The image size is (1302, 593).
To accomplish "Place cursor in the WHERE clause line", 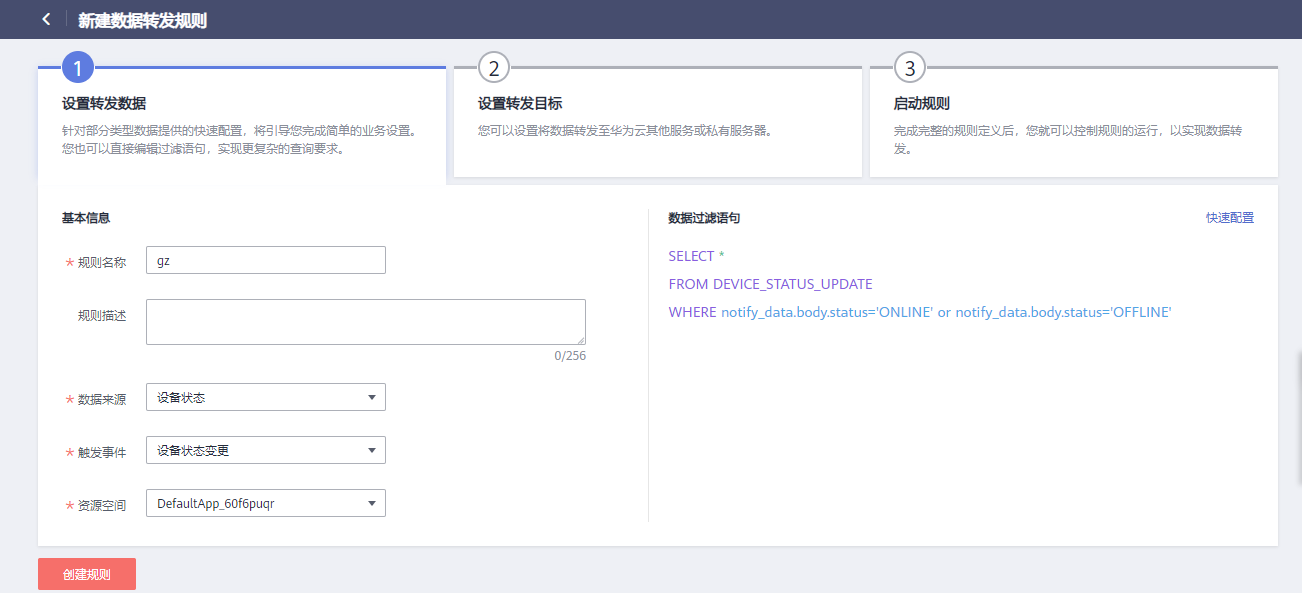I will pyautogui.click(x=919, y=312).
